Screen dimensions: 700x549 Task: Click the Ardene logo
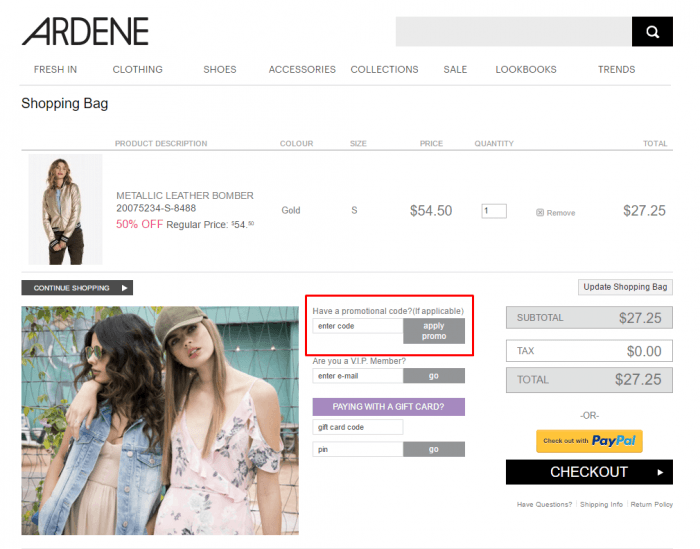tap(85, 32)
